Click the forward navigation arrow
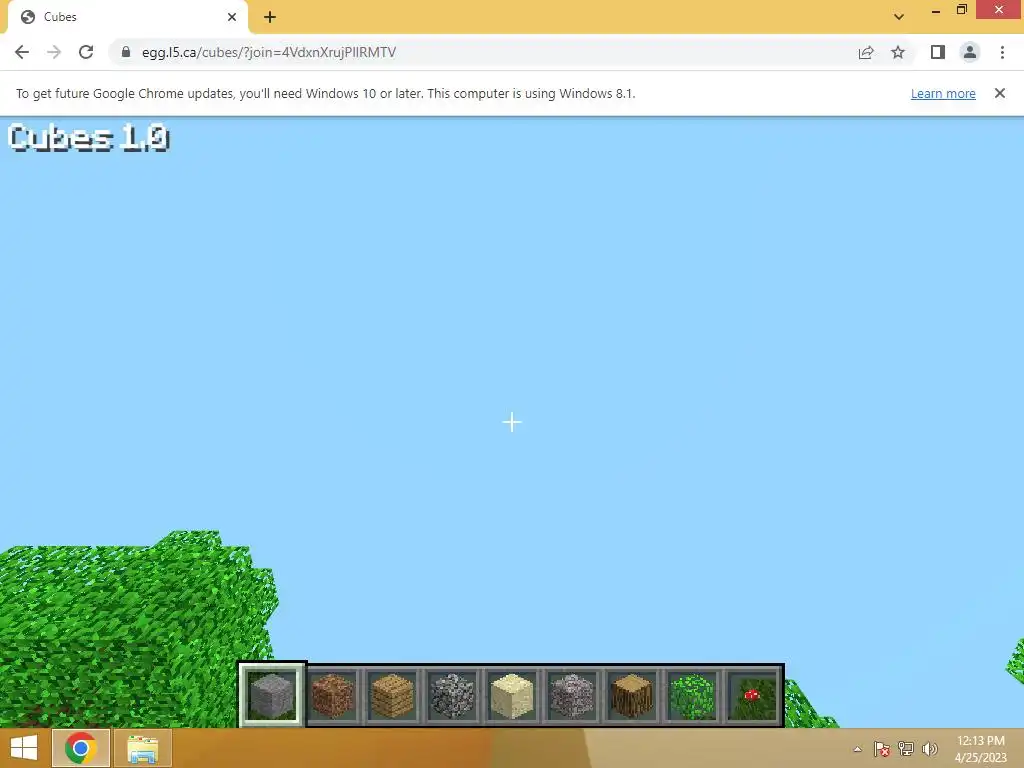This screenshot has height=768, width=1024. tap(54, 52)
